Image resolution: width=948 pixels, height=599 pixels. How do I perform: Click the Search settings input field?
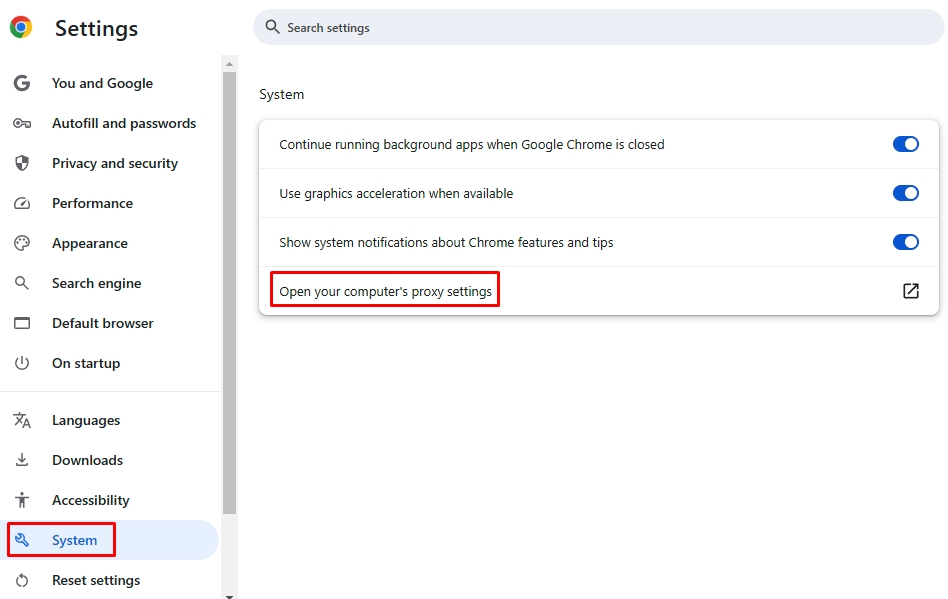[599, 27]
